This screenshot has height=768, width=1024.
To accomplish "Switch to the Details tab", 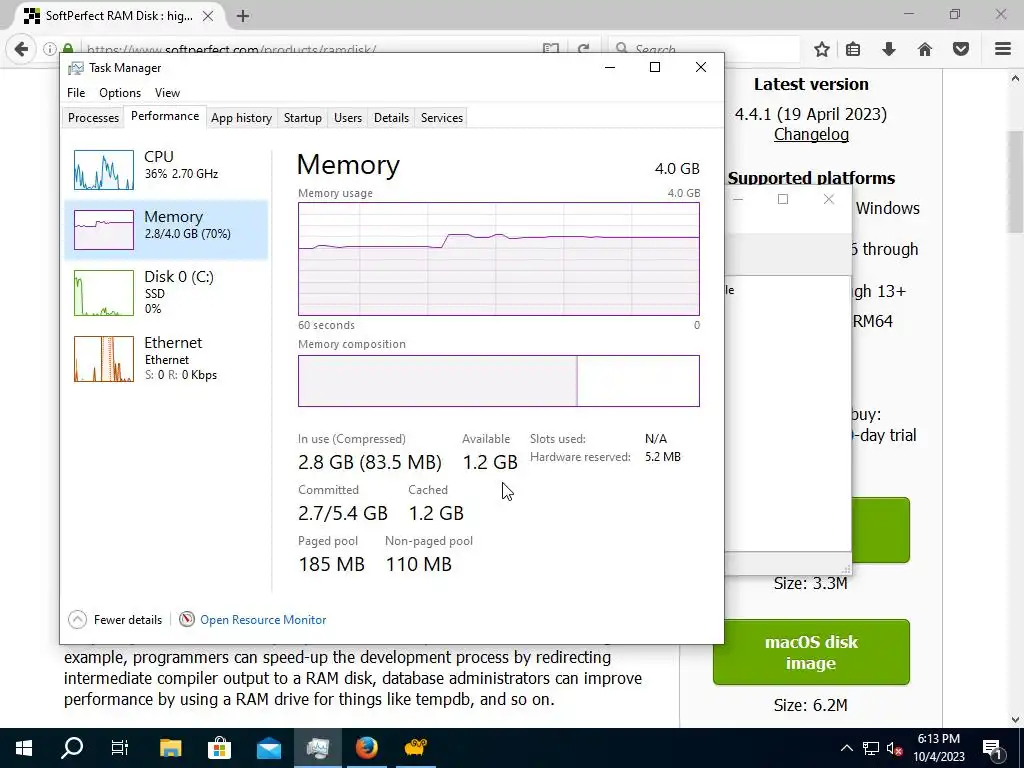I will [x=391, y=118].
